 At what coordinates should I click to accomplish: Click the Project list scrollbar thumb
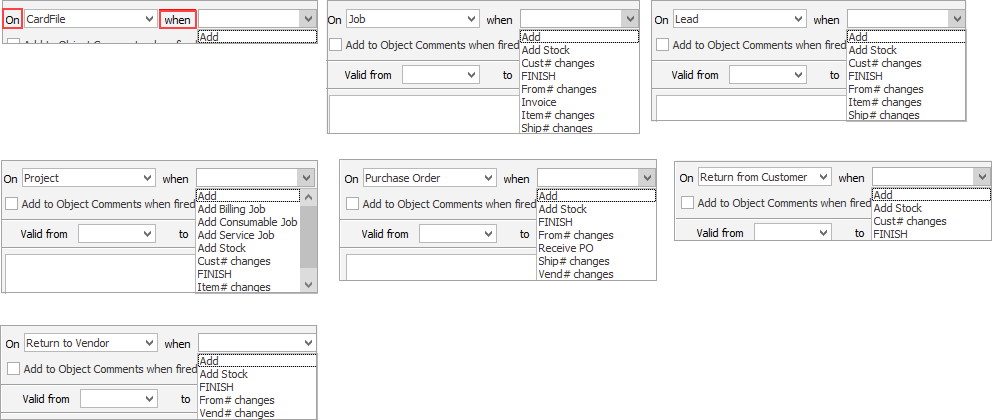[x=308, y=235]
